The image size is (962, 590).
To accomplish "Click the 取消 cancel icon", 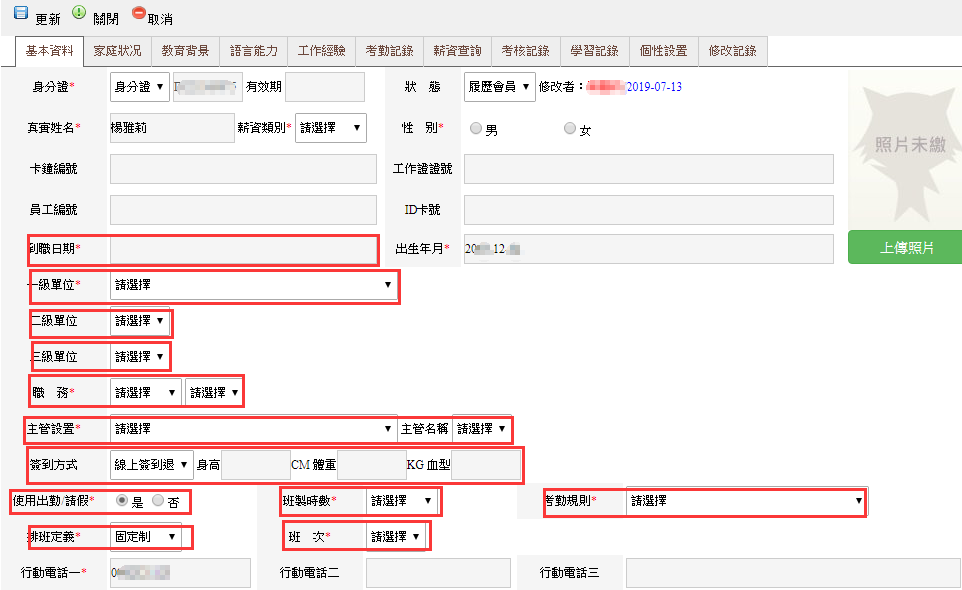I will click(x=138, y=12).
